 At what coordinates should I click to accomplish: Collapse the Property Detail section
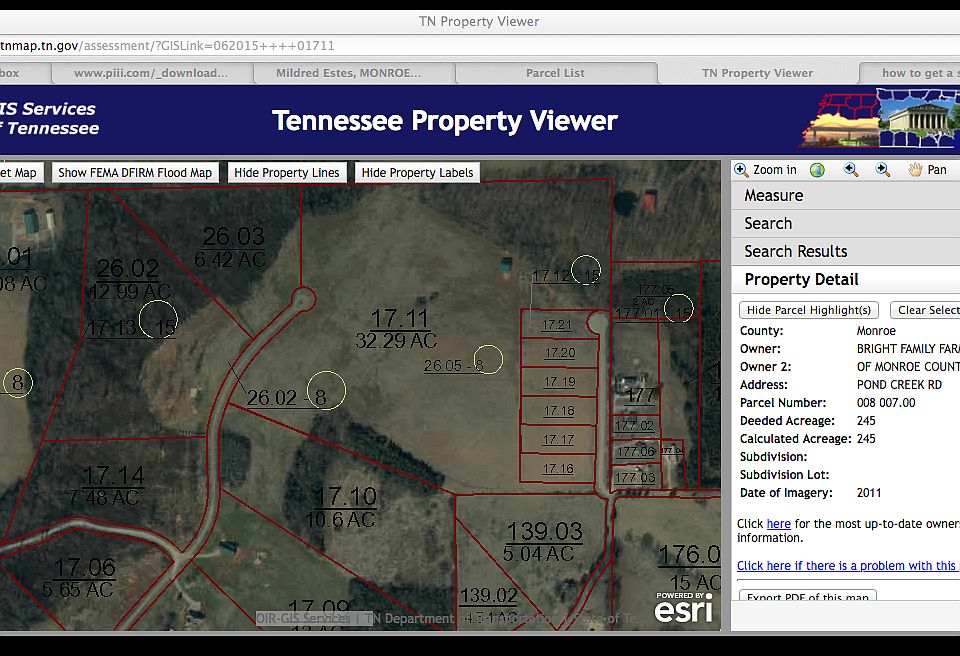point(846,279)
